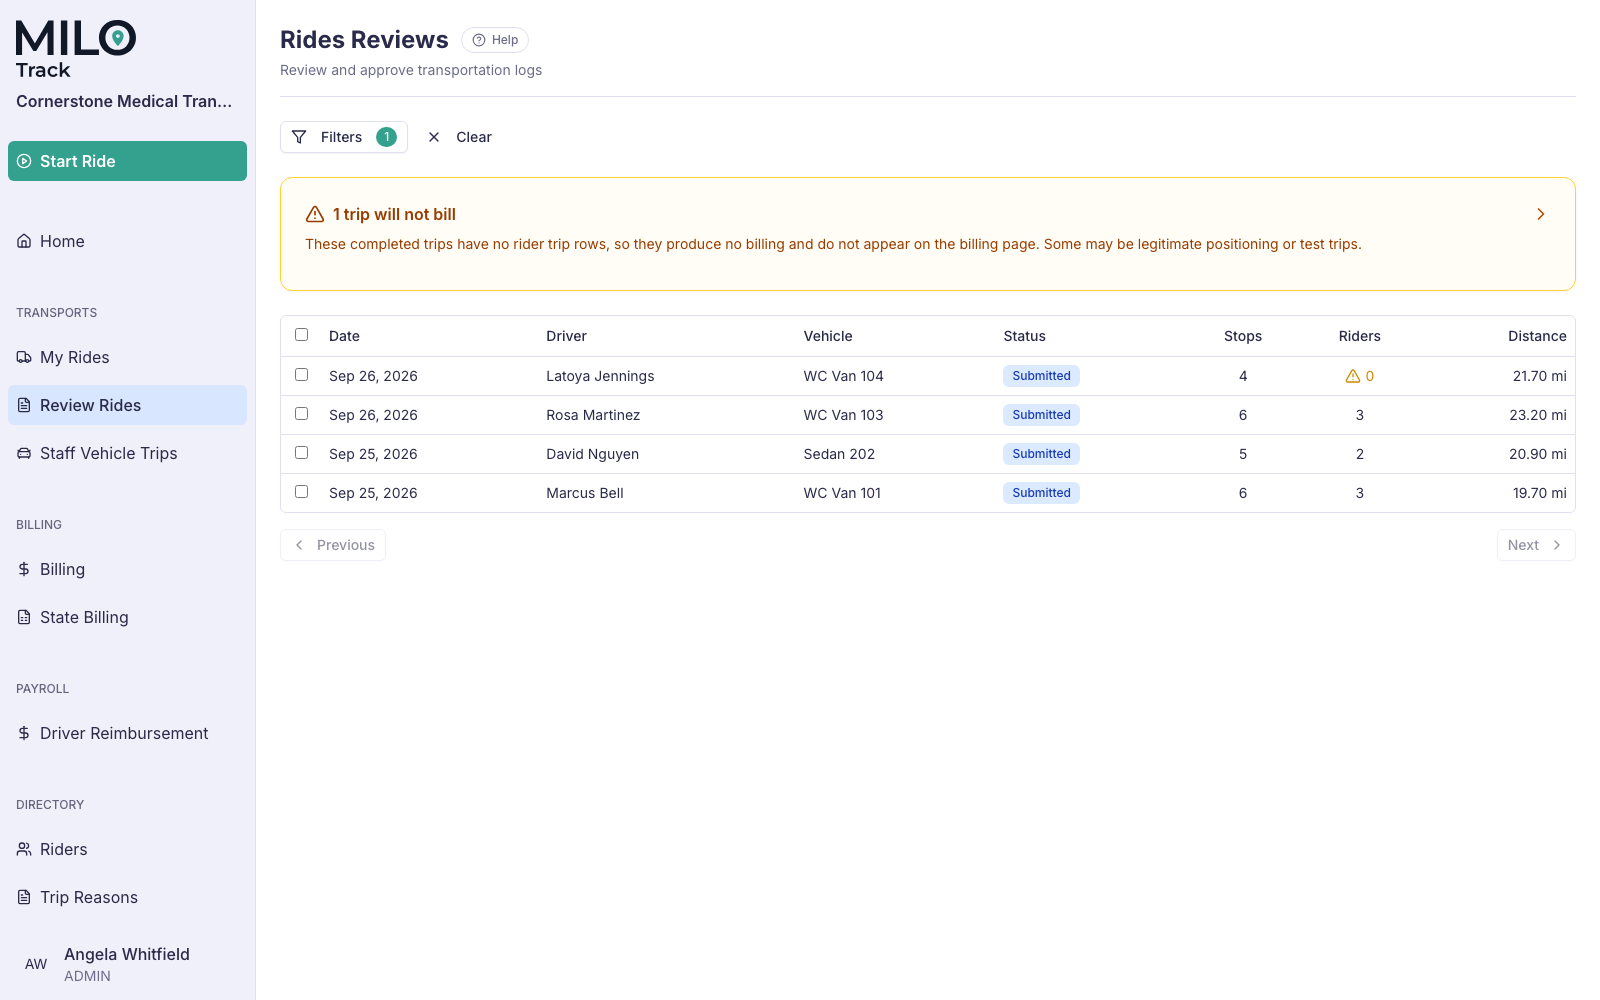Click the Billing dollar icon
The image size is (1600, 1000).
click(24, 569)
